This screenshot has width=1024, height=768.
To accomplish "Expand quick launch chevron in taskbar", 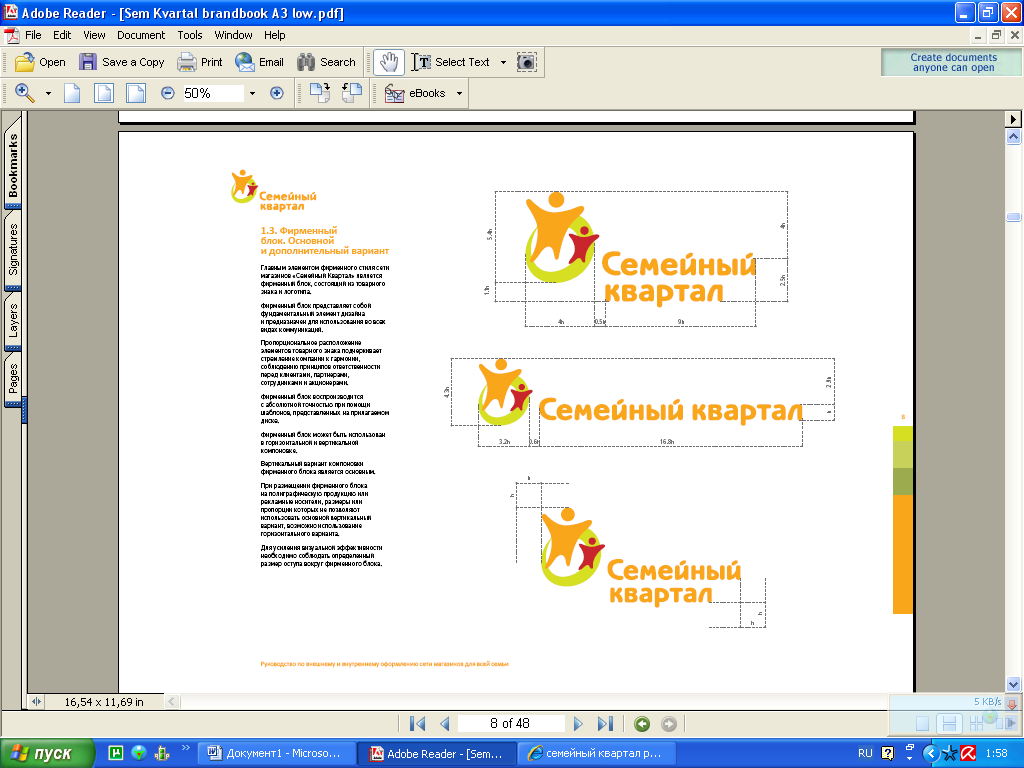I will coord(185,748).
